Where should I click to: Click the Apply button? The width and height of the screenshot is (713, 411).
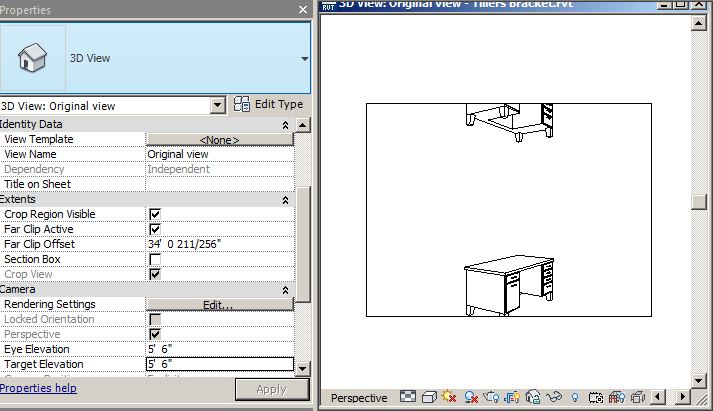click(x=272, y=390)
